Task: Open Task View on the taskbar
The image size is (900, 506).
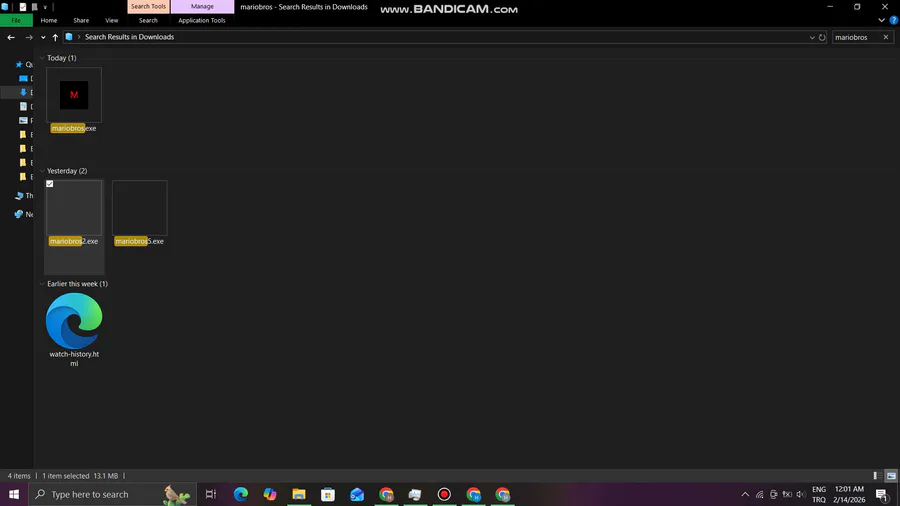Action: tap(211, 494)
